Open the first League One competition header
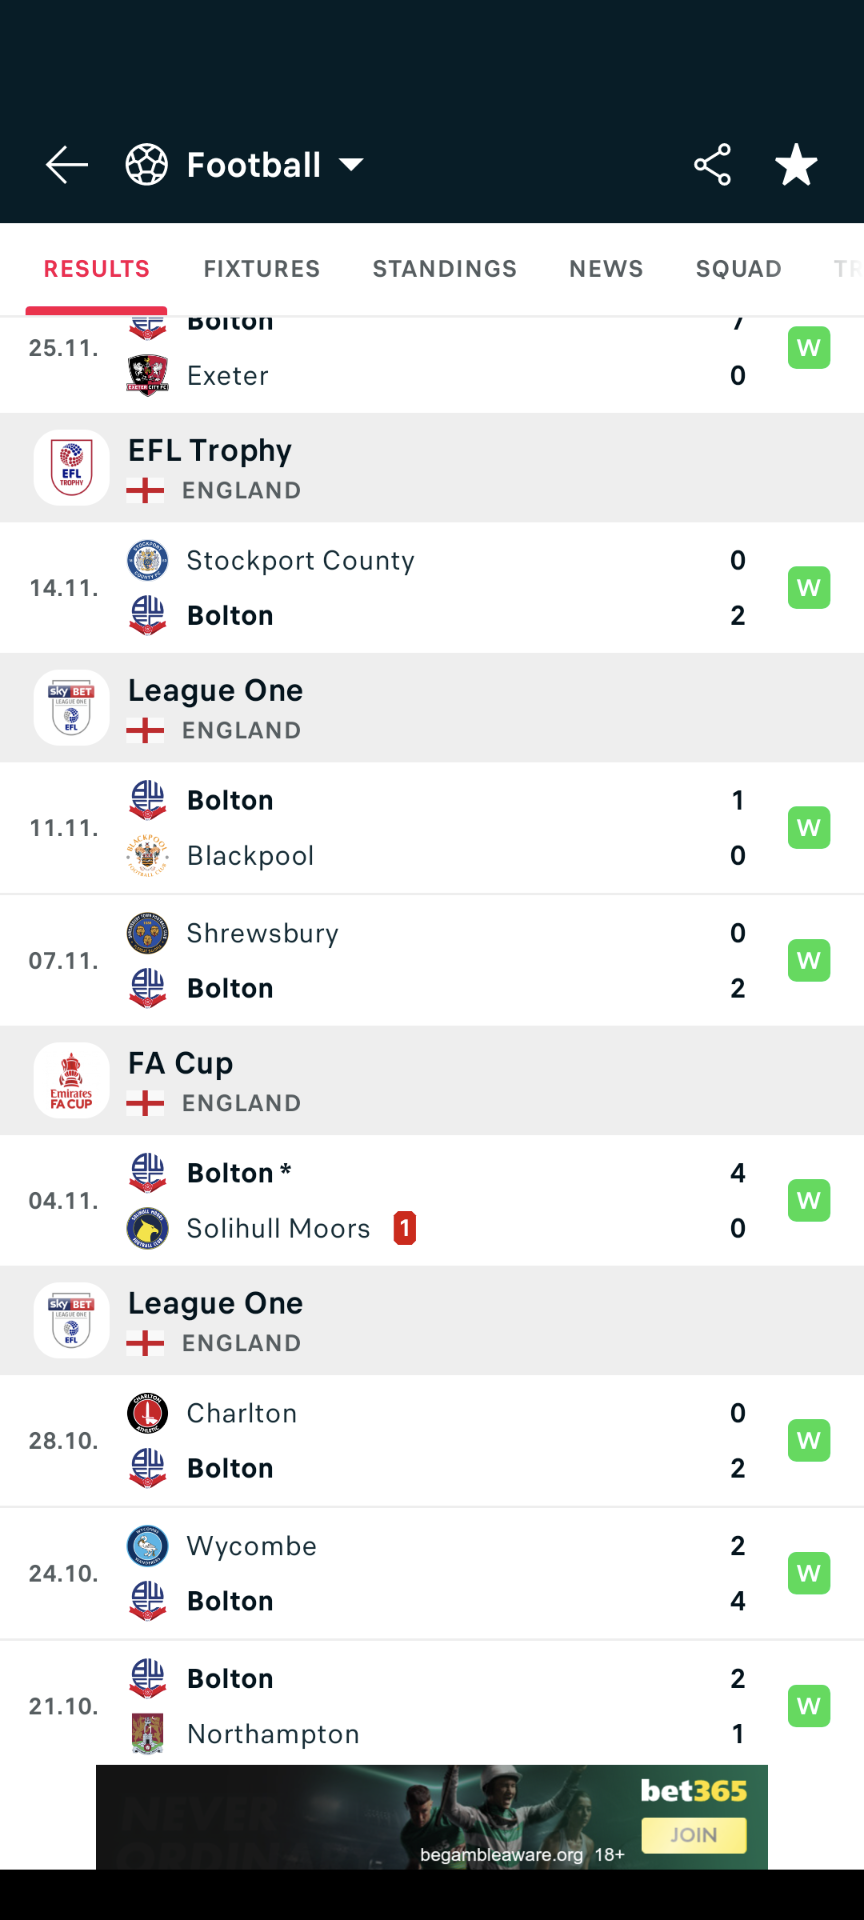The height and width of the screenshot is (1920, 864). coord(432,708)
